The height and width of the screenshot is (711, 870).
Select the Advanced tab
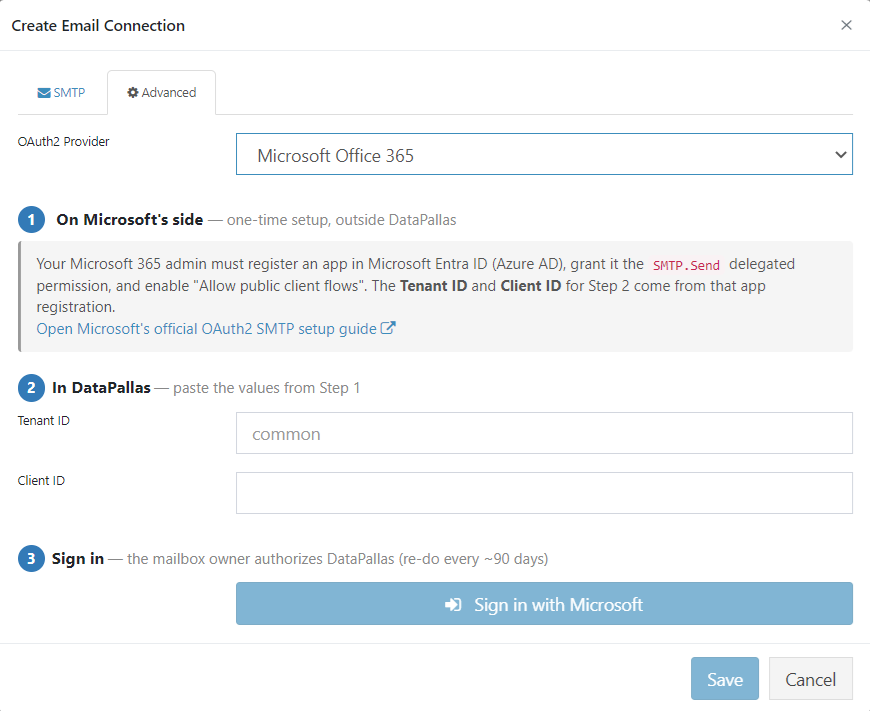(161, 93)
